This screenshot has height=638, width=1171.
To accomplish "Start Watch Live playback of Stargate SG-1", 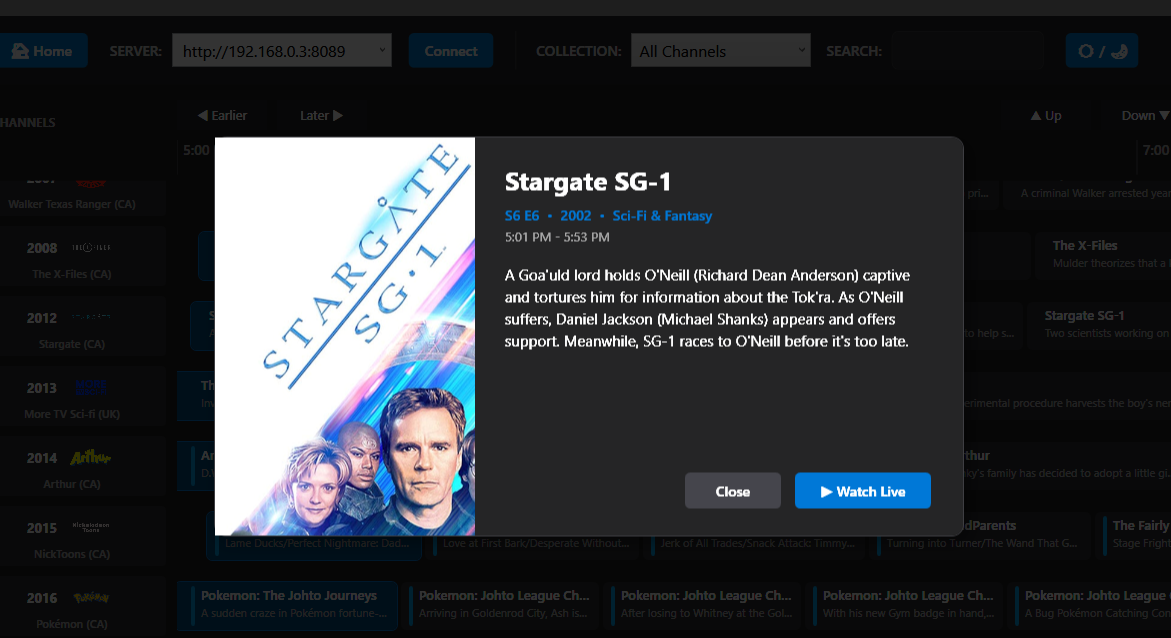I will pyautogui.click(x=863, y=491).
